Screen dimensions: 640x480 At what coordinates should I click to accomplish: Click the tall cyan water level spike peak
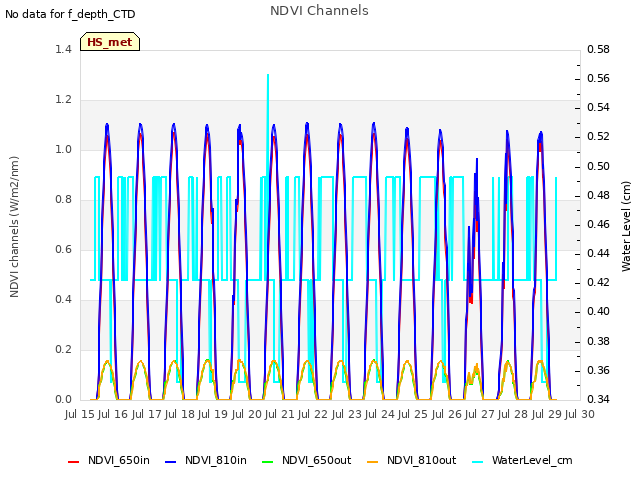[x=268, y=76]
